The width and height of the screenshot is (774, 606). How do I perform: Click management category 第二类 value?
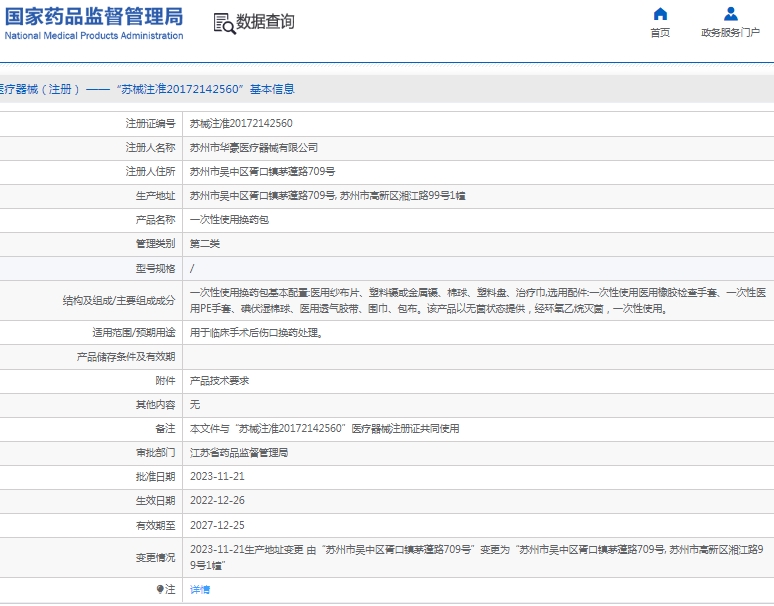click(x=205, y=243)
